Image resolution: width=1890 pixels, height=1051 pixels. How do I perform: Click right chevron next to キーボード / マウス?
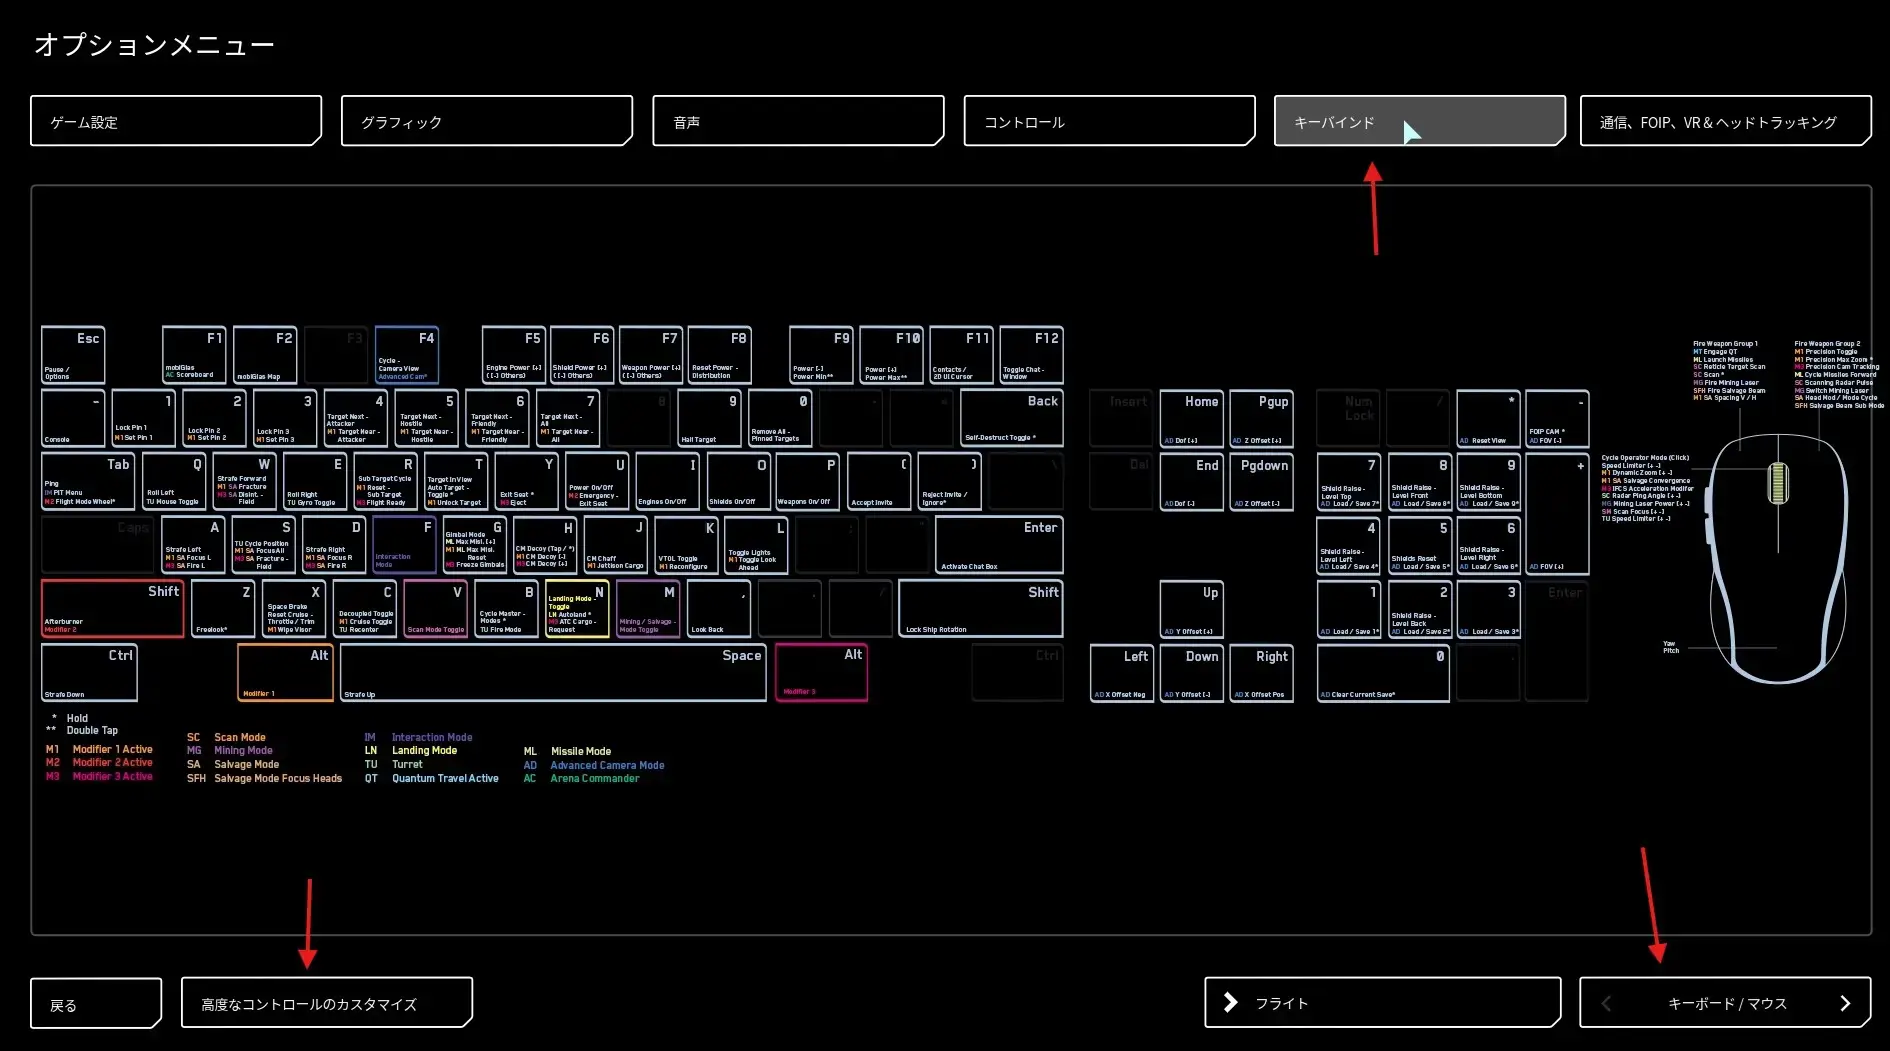1845,1003
